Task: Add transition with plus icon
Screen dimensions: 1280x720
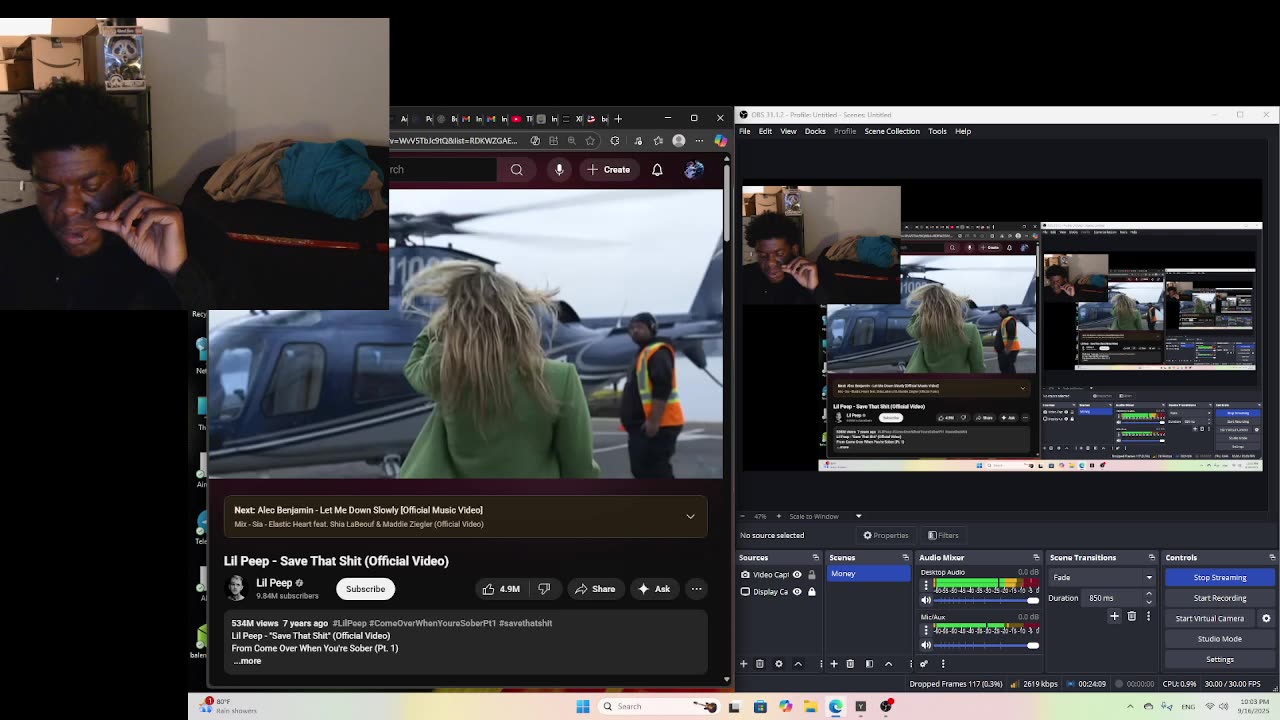Action: [x=1115, y=617]
